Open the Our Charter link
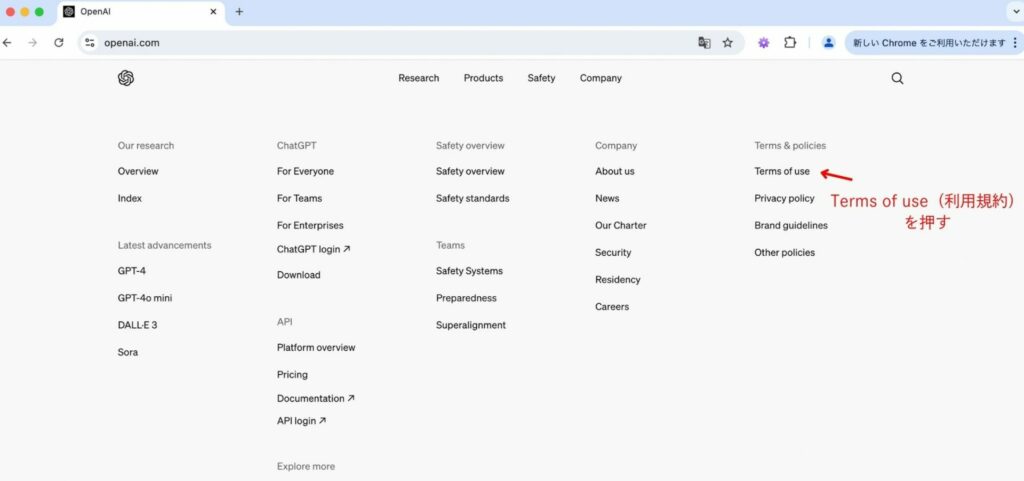Screen dimensions: 1024x481 pyautogui.click(x=620, y=225)
